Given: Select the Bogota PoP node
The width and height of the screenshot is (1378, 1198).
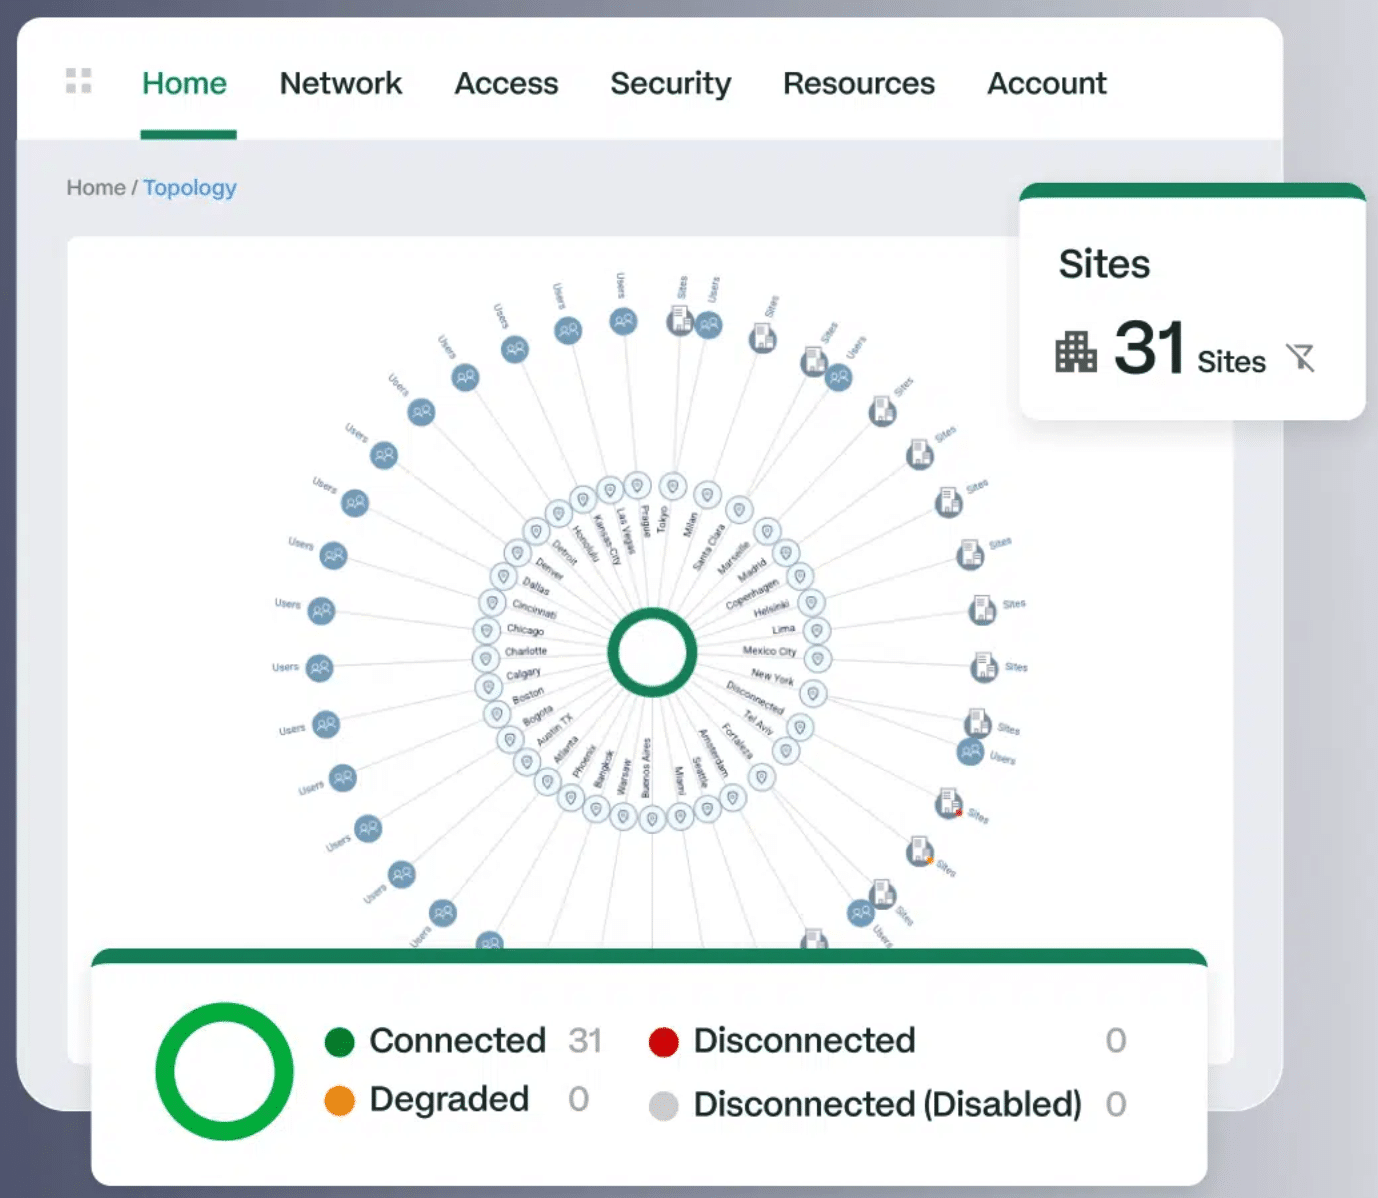Looking at the screenshot, I should [510, 740].
